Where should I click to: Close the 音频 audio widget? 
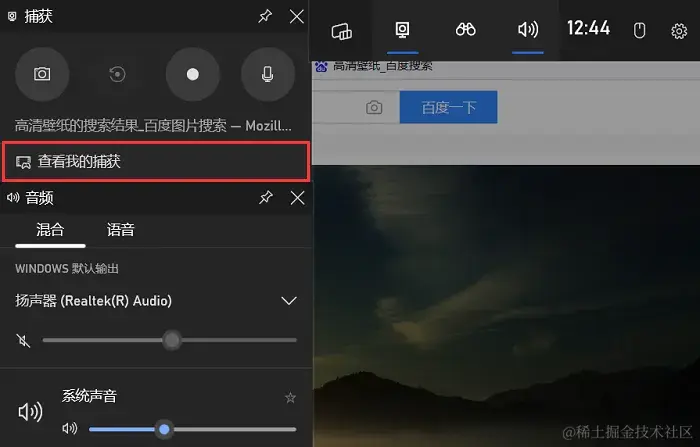[297, 198]
